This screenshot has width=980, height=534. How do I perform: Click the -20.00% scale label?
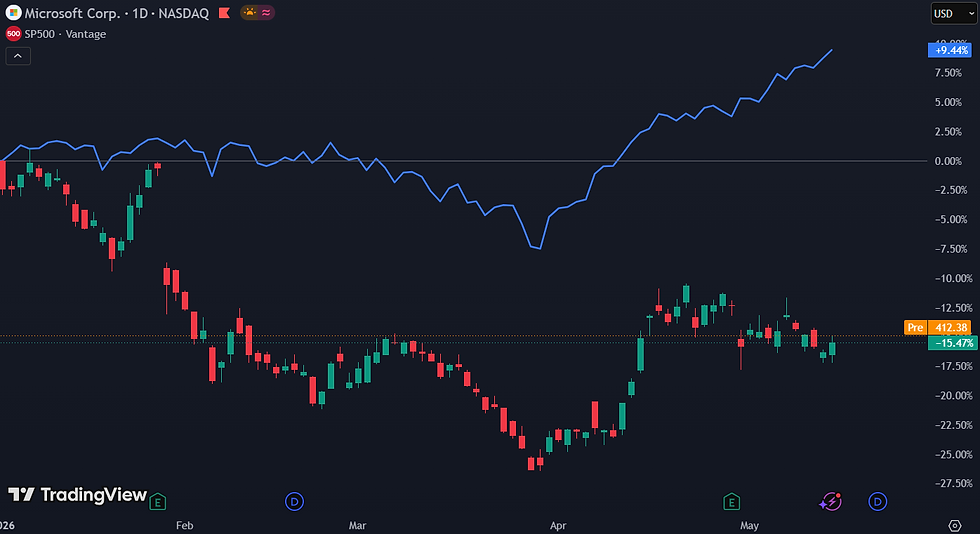click(954, 396)
